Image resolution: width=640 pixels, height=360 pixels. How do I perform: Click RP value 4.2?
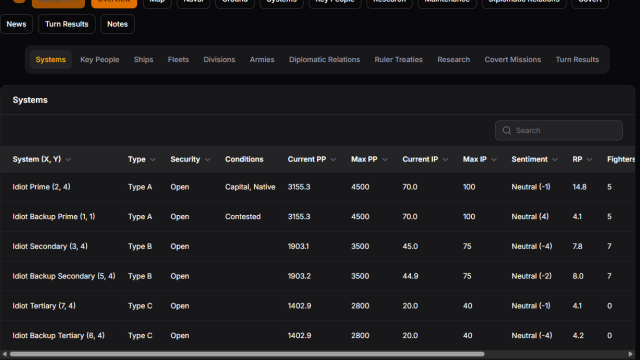click(578, 336)
